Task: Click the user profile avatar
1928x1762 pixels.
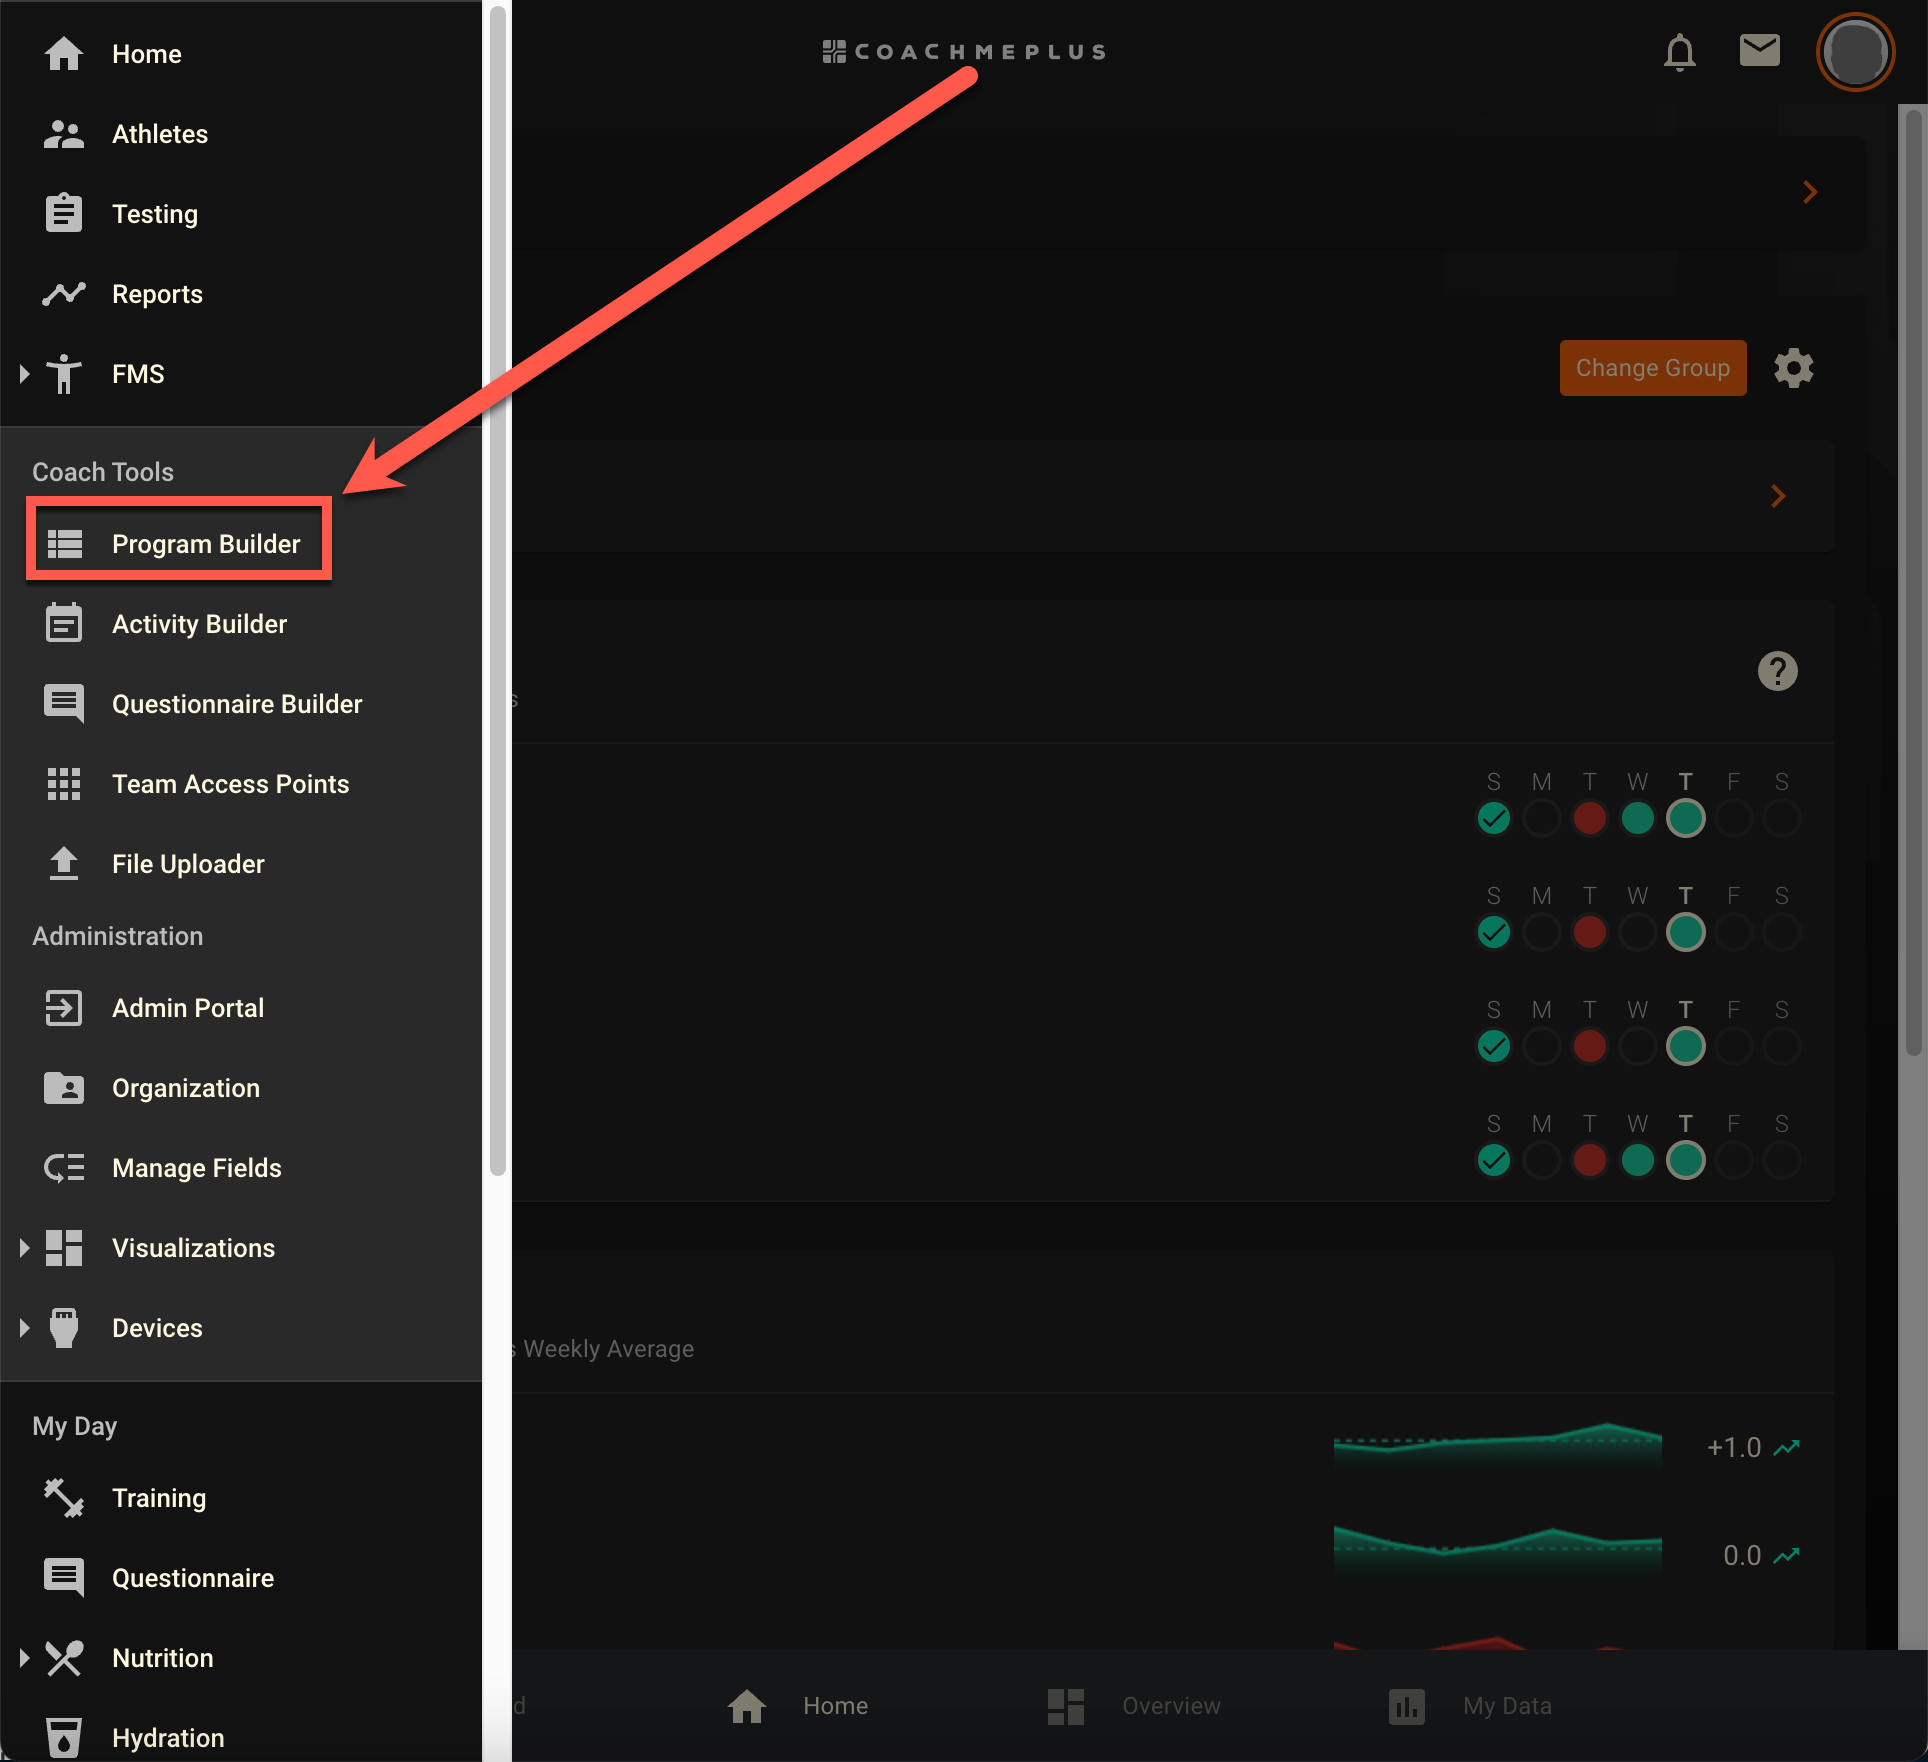Action: pos(1855,52)
